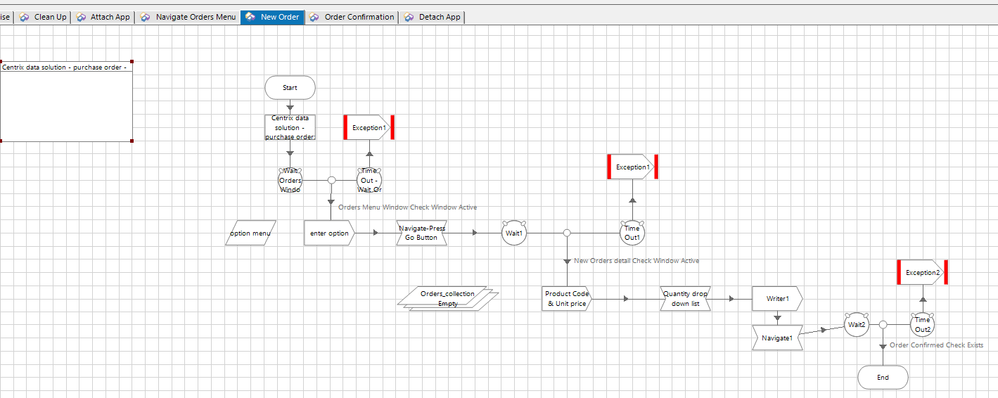This screenshot has height=398, width=998.
Task: Open the Order Confirmation tab
Action: (352, 17)
